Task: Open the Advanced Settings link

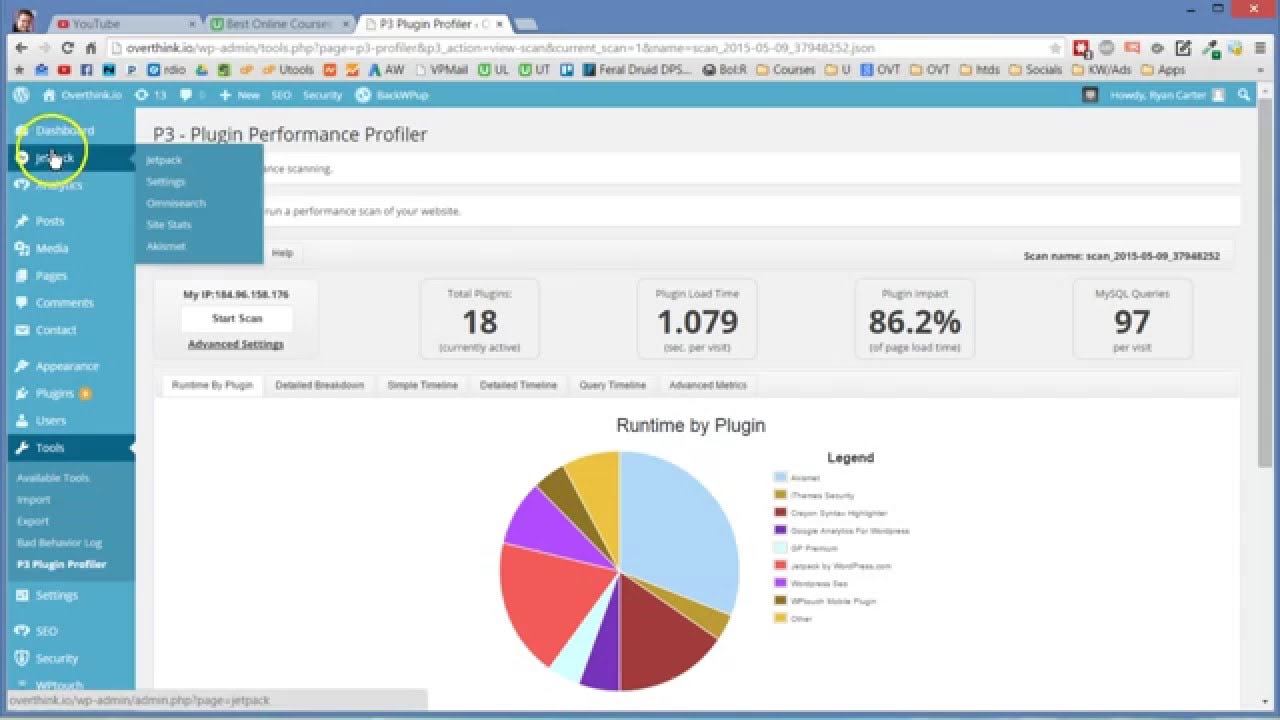Action: tap(236, 344)
